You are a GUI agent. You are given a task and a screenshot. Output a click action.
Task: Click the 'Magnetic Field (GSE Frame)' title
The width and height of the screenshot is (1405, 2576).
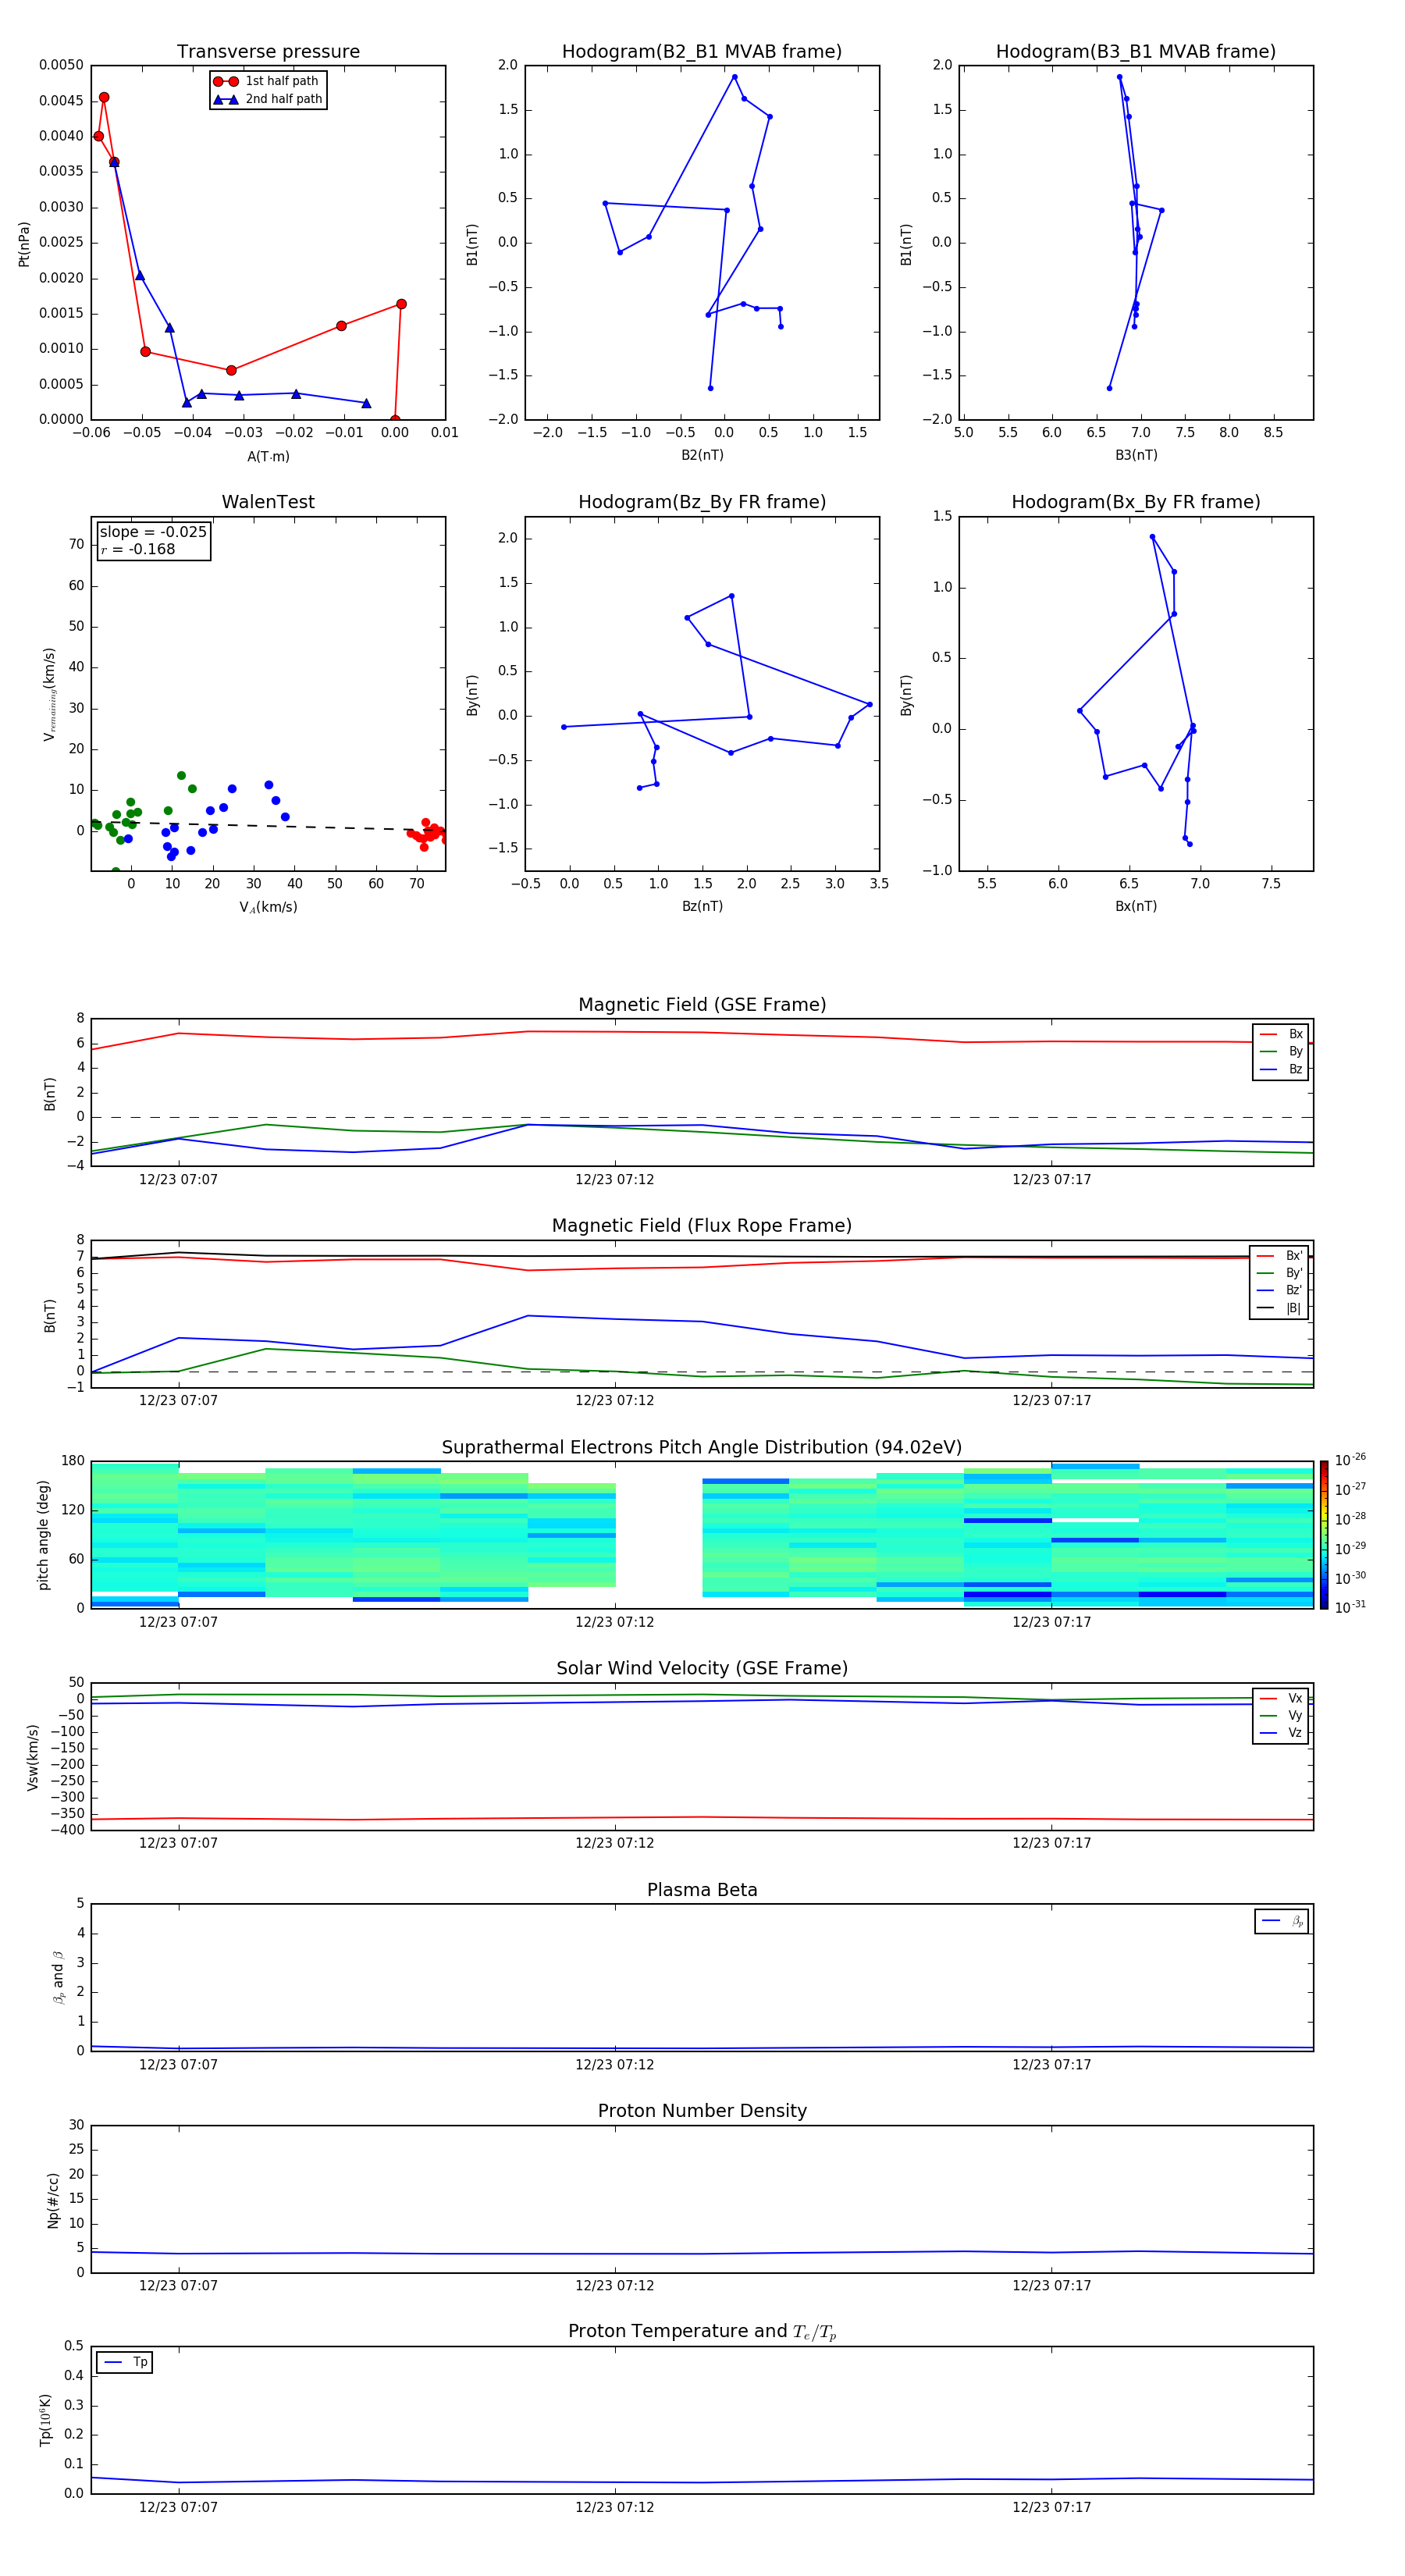point(702,1005)
